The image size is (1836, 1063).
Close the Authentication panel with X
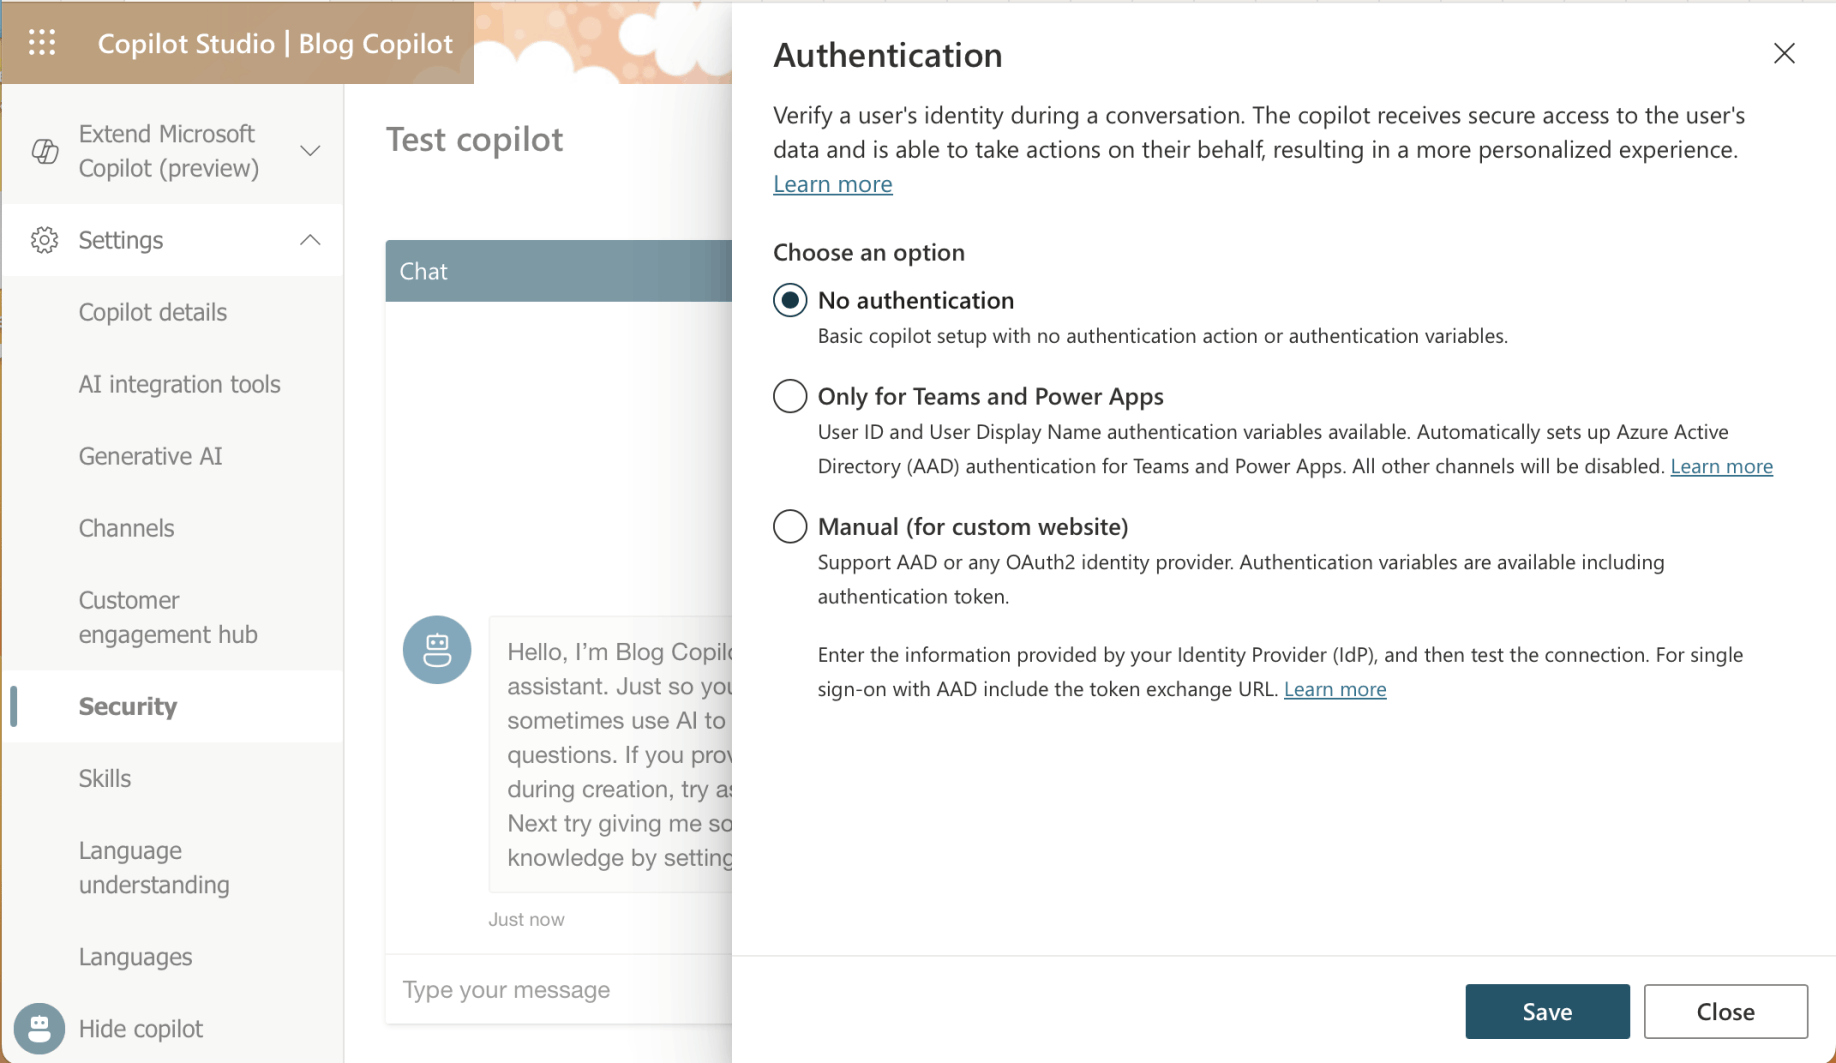tap(1784, 54)
